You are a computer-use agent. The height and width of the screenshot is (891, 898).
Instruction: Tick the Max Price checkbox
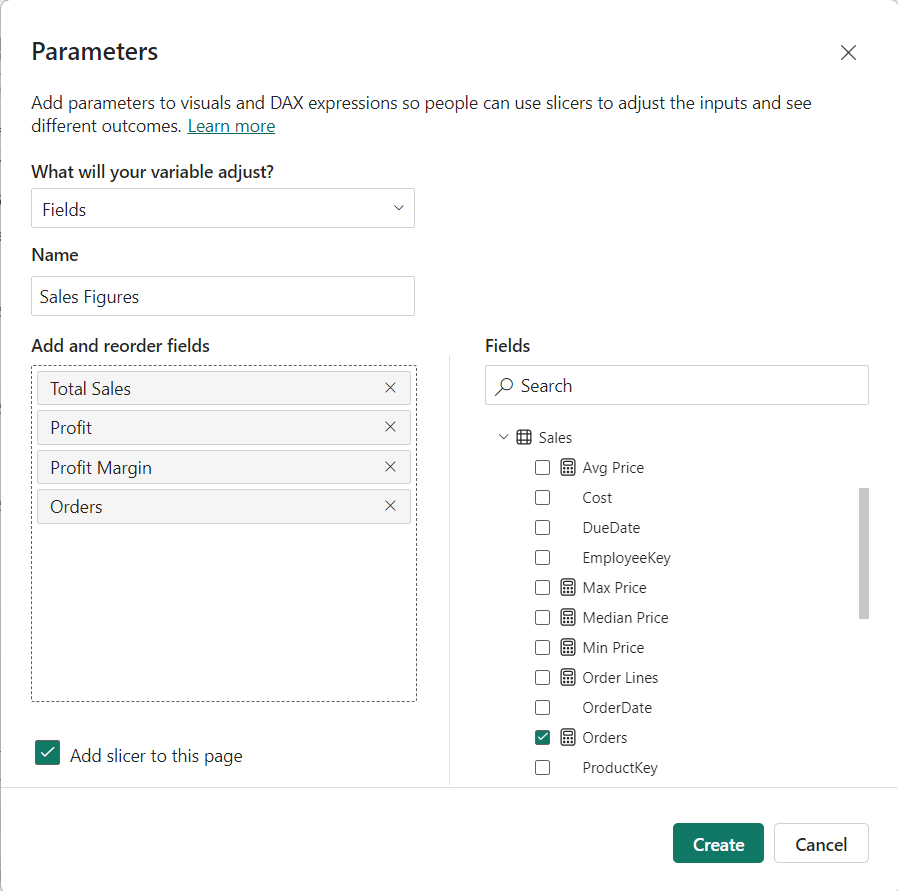(542, 587)
